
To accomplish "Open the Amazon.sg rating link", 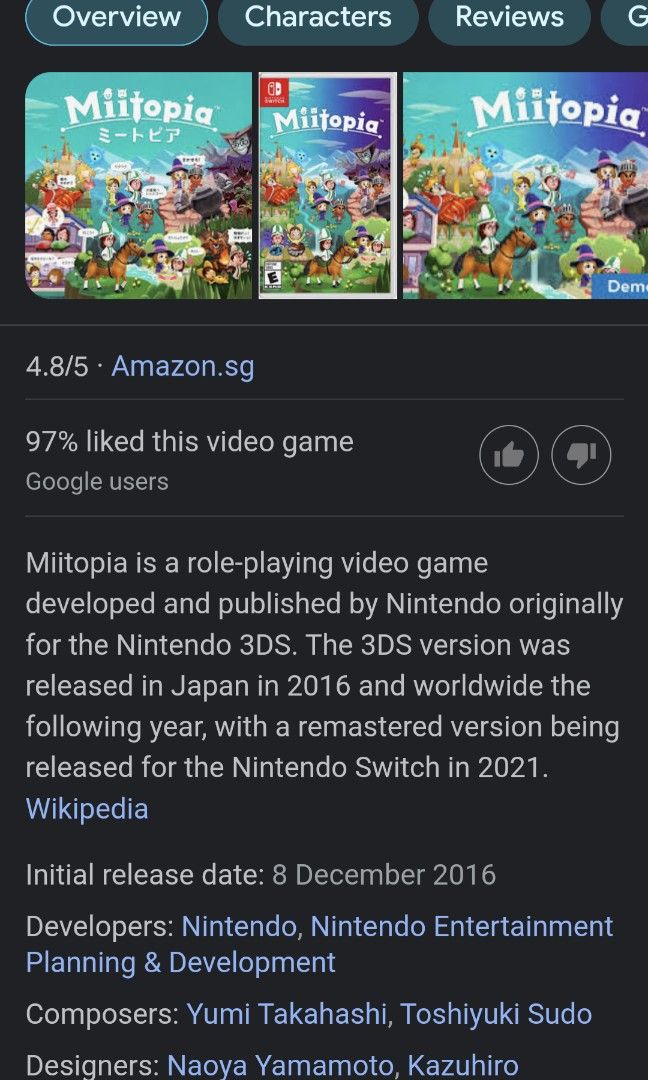I will [182, 367].
